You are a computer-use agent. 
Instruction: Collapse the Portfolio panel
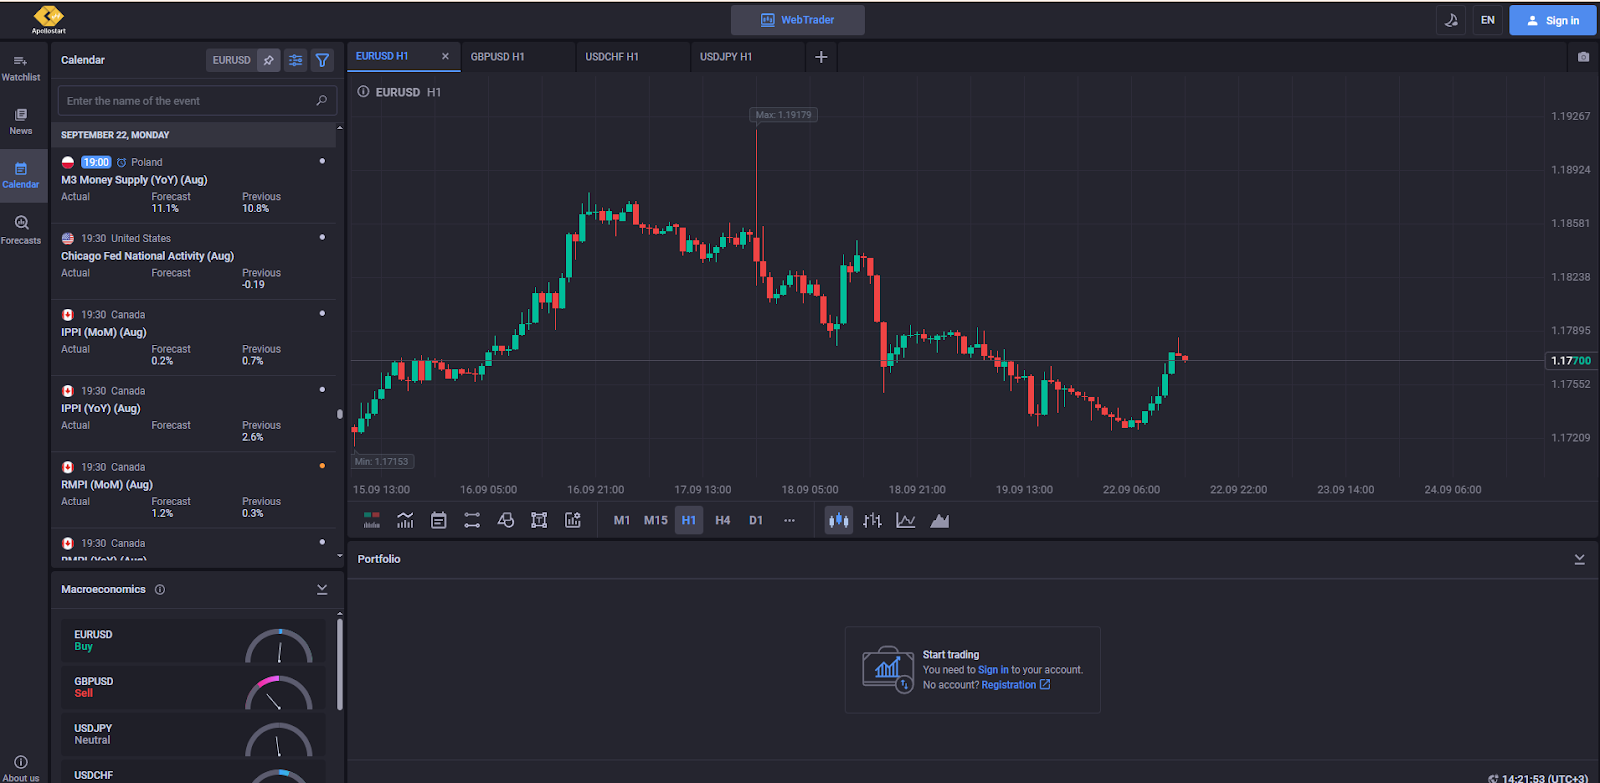pos(1579,559)
